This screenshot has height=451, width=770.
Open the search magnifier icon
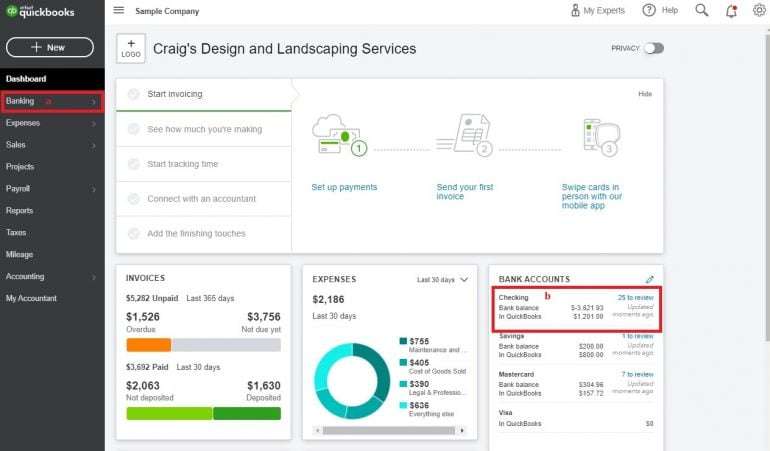[702, 10]
